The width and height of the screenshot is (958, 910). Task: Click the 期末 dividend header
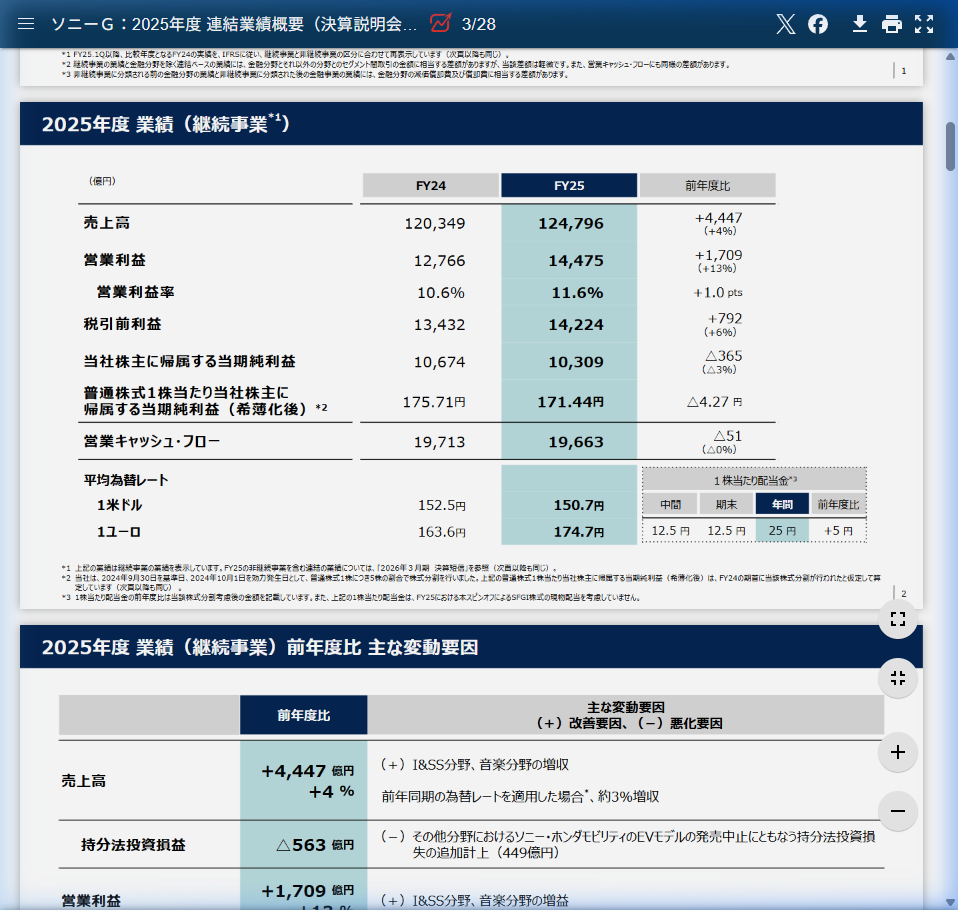pos(726,504)
